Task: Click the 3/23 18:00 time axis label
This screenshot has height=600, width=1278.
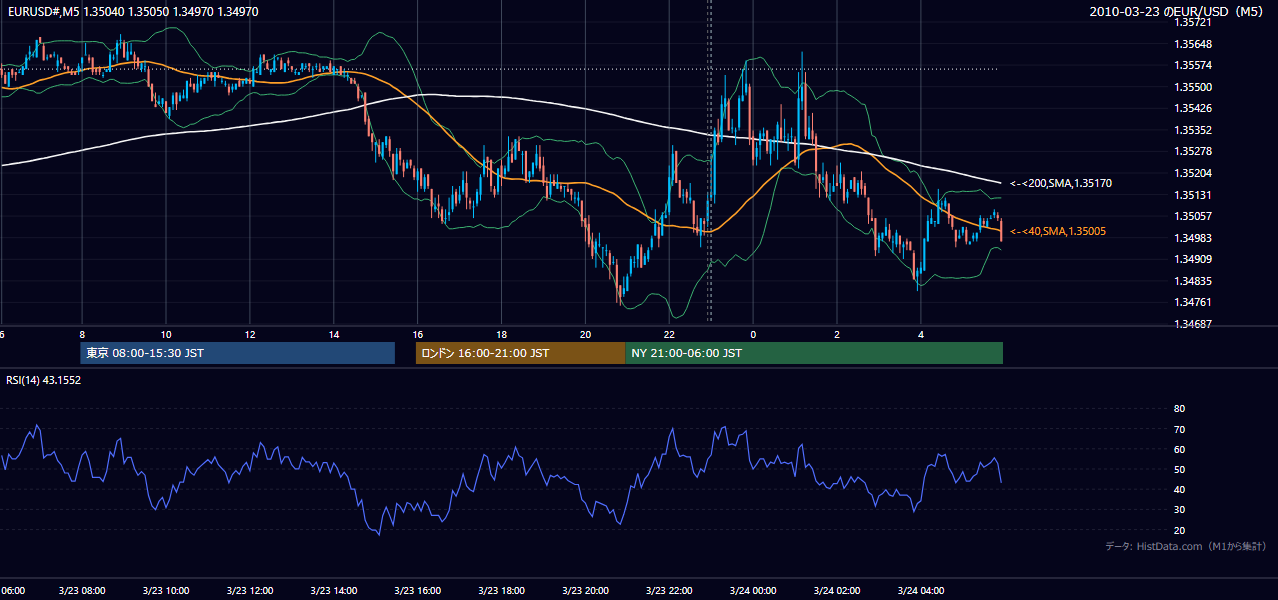Action: point(502,591)
